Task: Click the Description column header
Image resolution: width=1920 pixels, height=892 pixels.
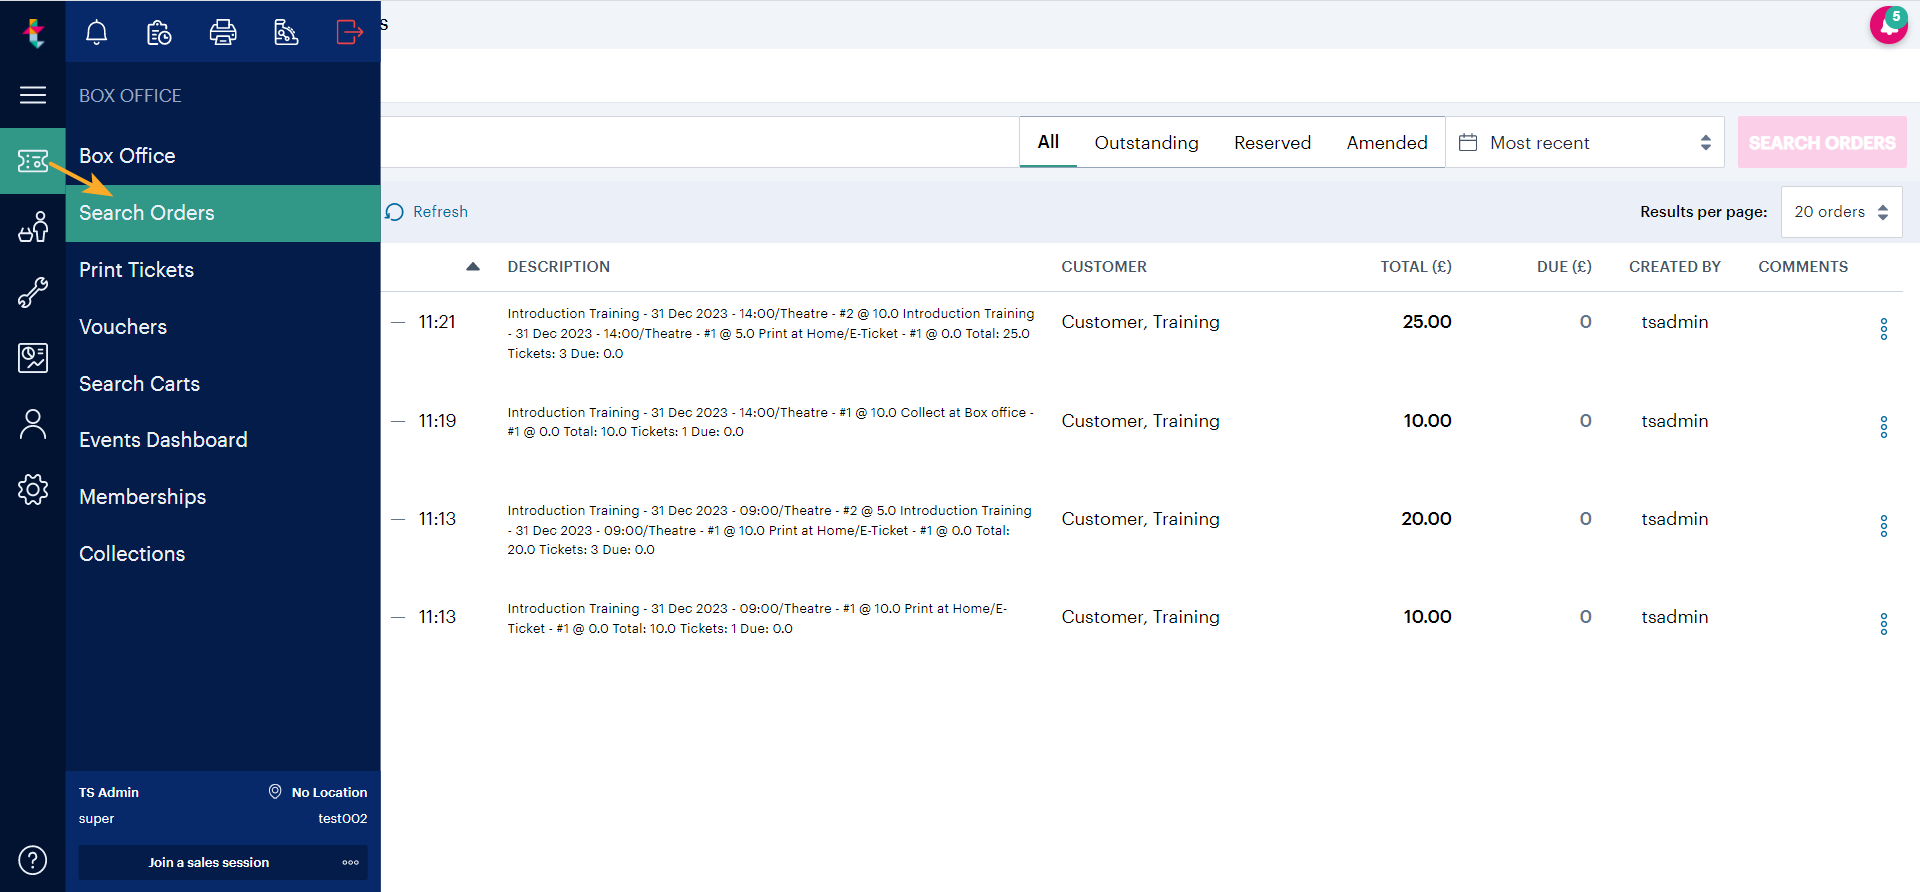Action: tap(558, 267)
